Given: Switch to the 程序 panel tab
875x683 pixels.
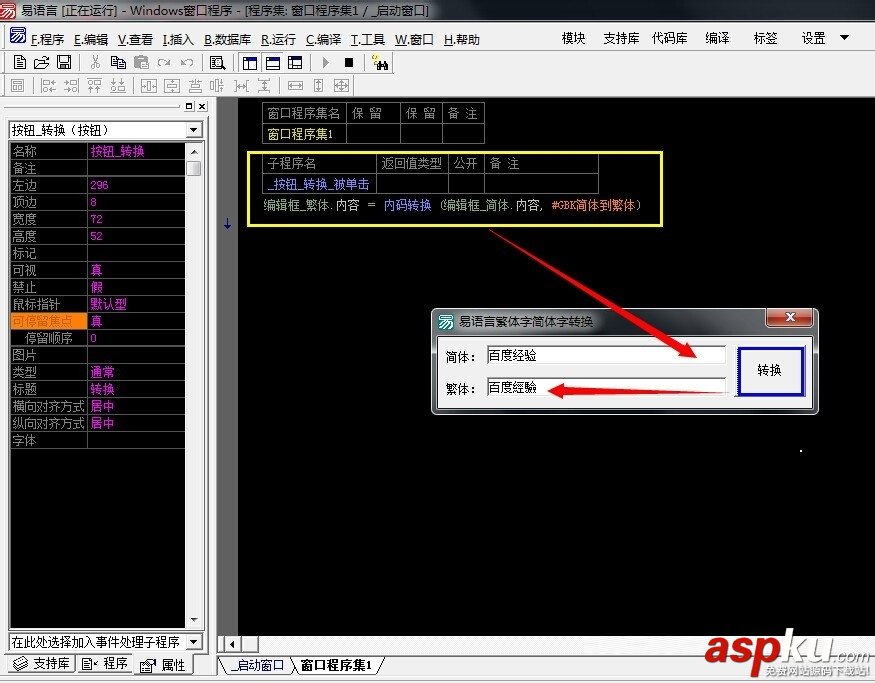Looking at the screenshot, I should point(105,663).
